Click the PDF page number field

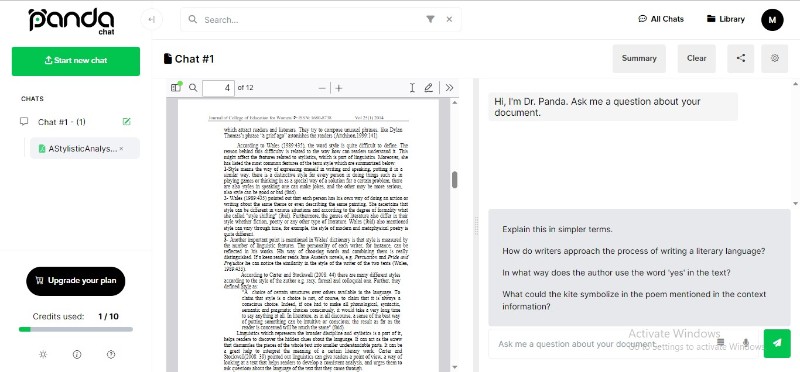(x=218, y=88)
